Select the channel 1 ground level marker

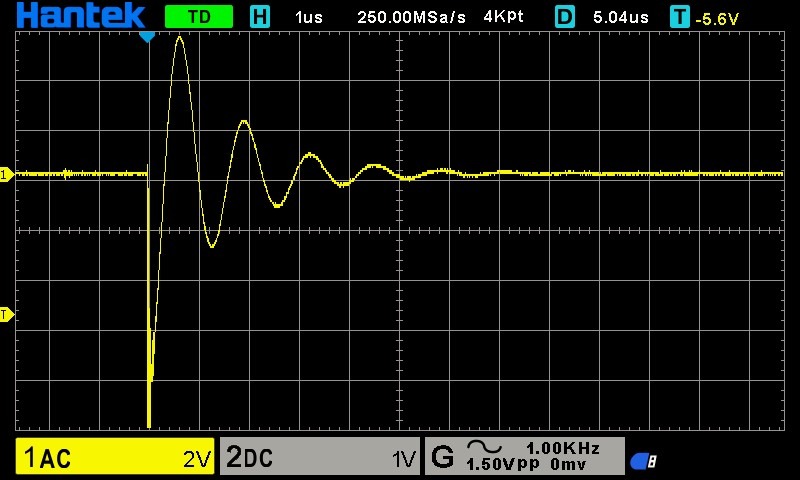coord(7,175)
